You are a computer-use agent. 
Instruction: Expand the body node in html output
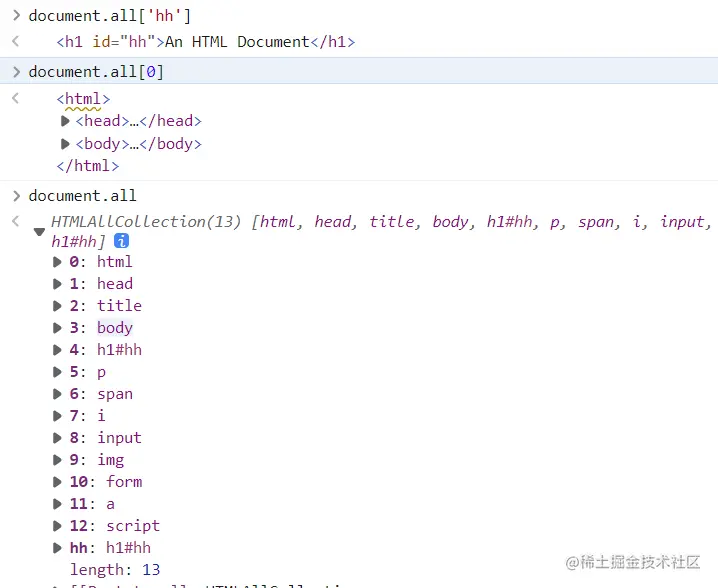(65, 144)
